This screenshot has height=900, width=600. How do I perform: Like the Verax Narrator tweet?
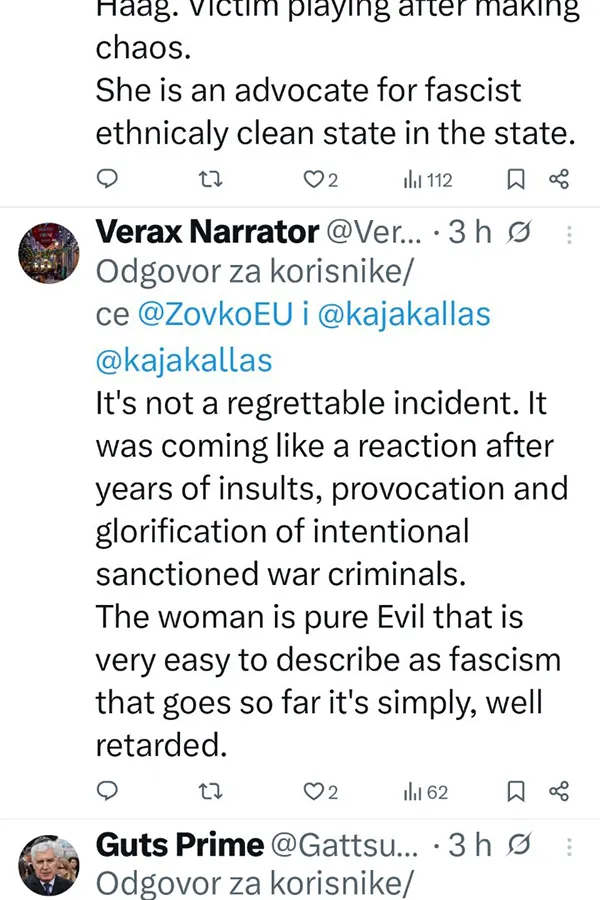314,792
